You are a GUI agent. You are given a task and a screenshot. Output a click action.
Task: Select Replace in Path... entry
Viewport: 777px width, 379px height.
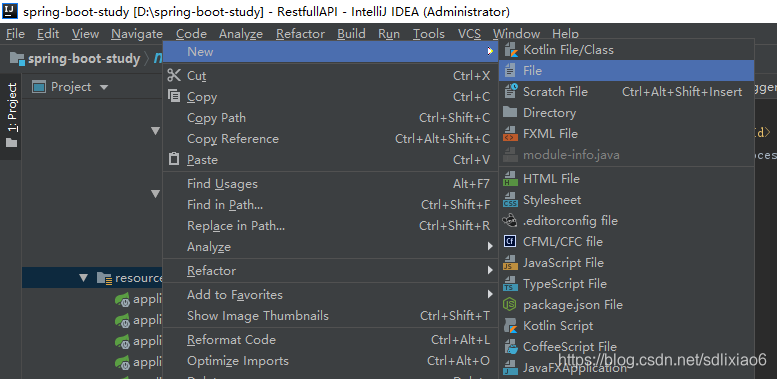330,226
